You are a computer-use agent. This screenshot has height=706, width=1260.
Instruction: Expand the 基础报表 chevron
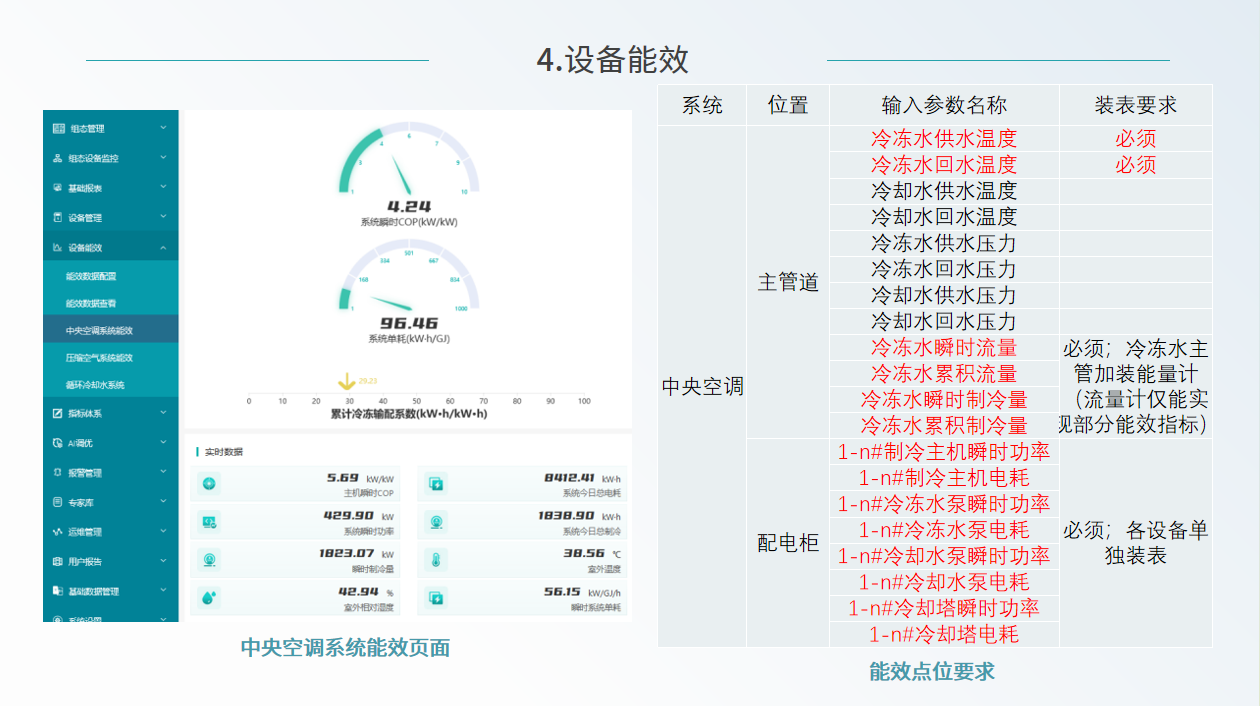click(x=163, y=188)
